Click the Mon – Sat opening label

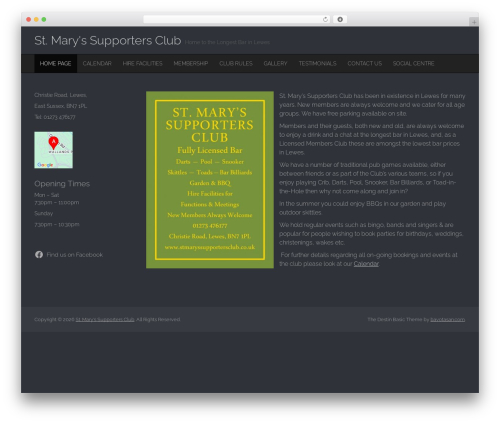pyautogui.click(x=47, y=195)
